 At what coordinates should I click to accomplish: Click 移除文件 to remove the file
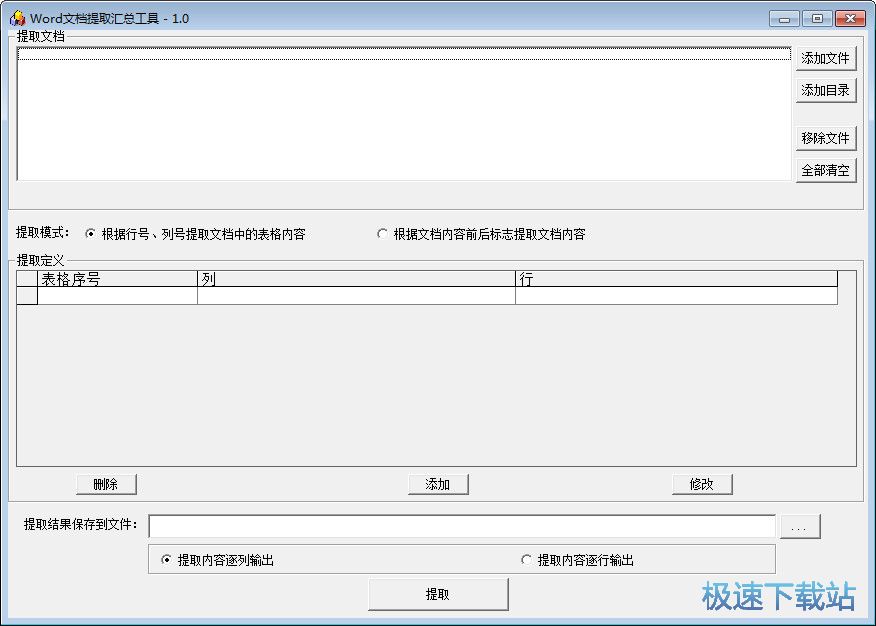(x=826, y=138)
